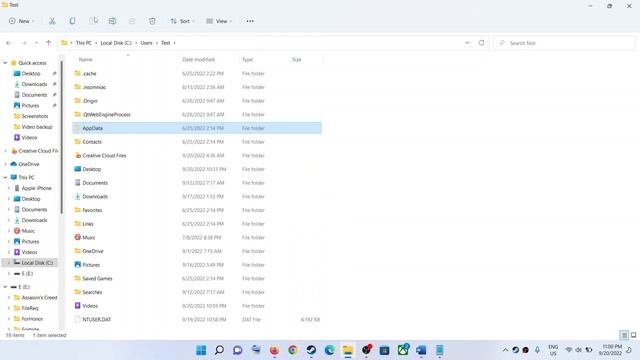Screen dimensions: 640x360
Task: Click the Delete trash icon in toolbar
Action: tap(152, 21)
